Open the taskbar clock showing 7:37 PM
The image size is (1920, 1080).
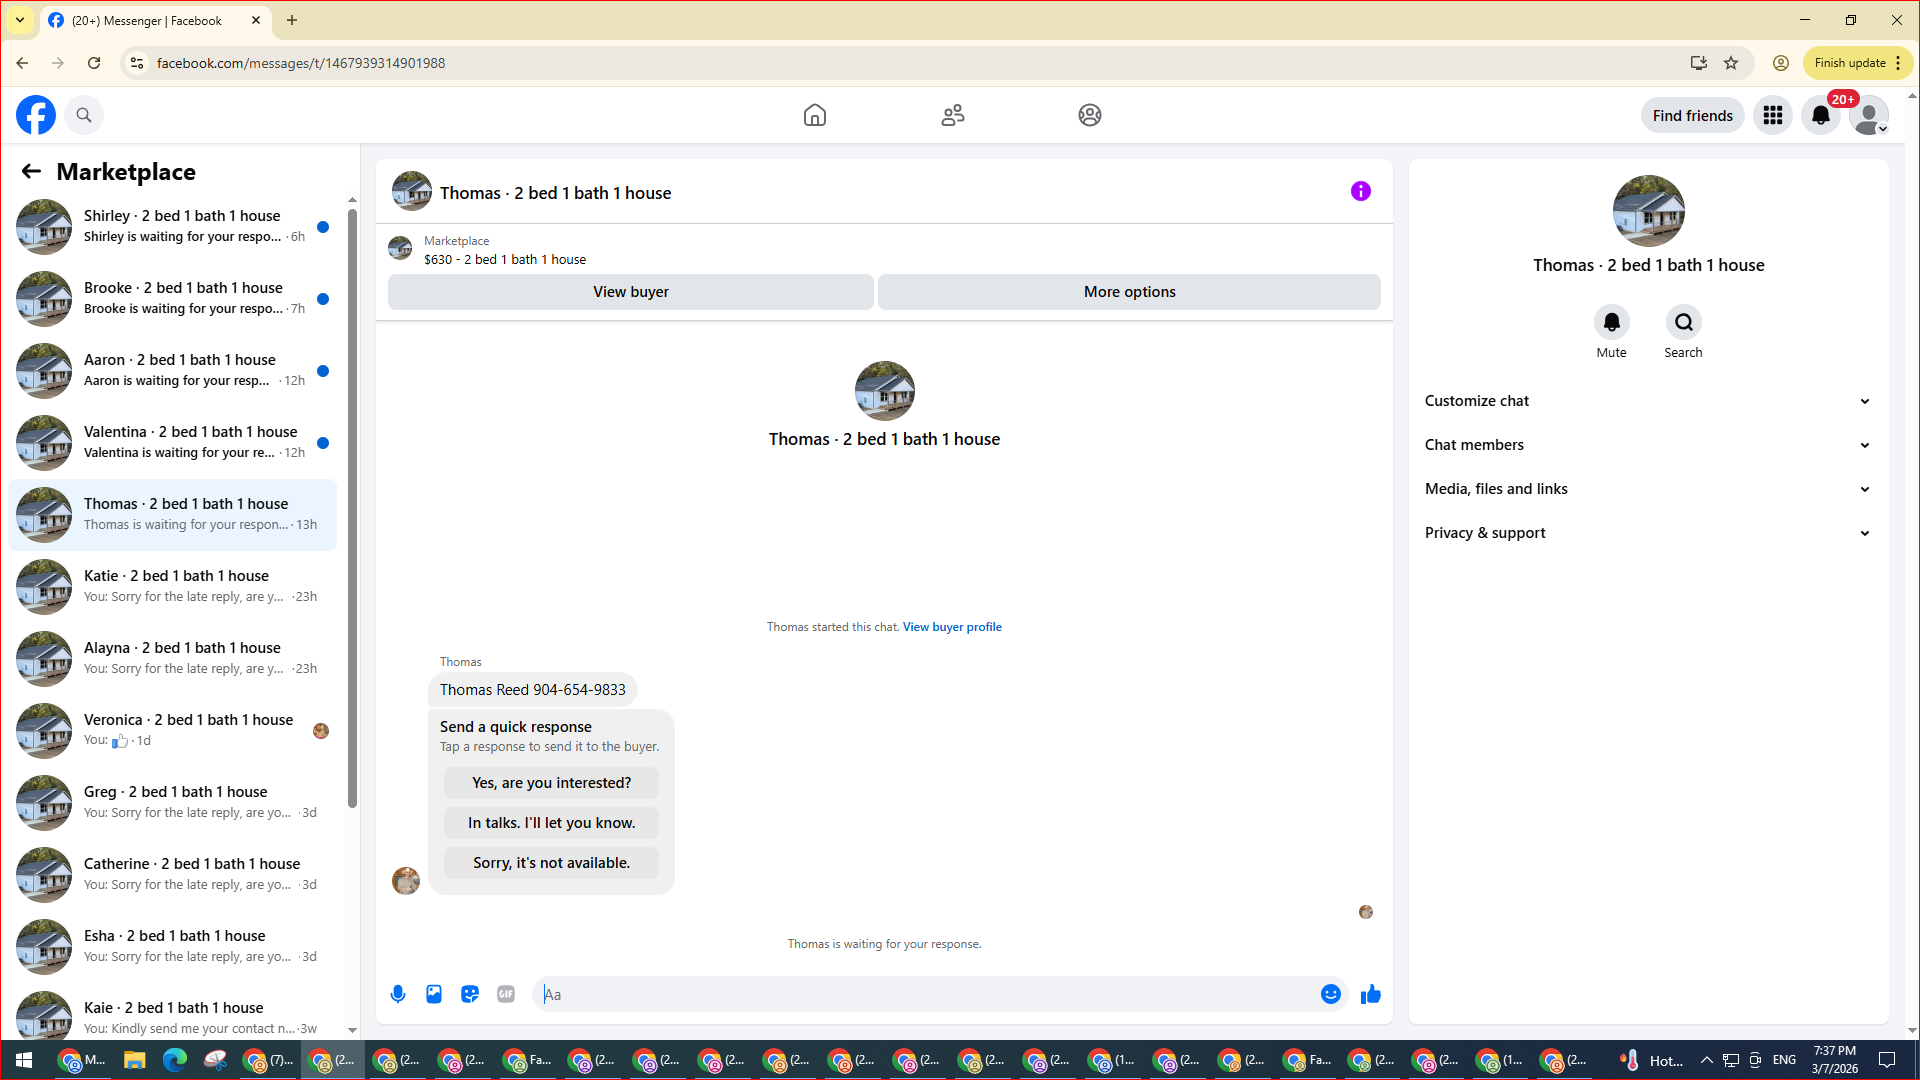pyautogui.click(x=1835, y=1060)
